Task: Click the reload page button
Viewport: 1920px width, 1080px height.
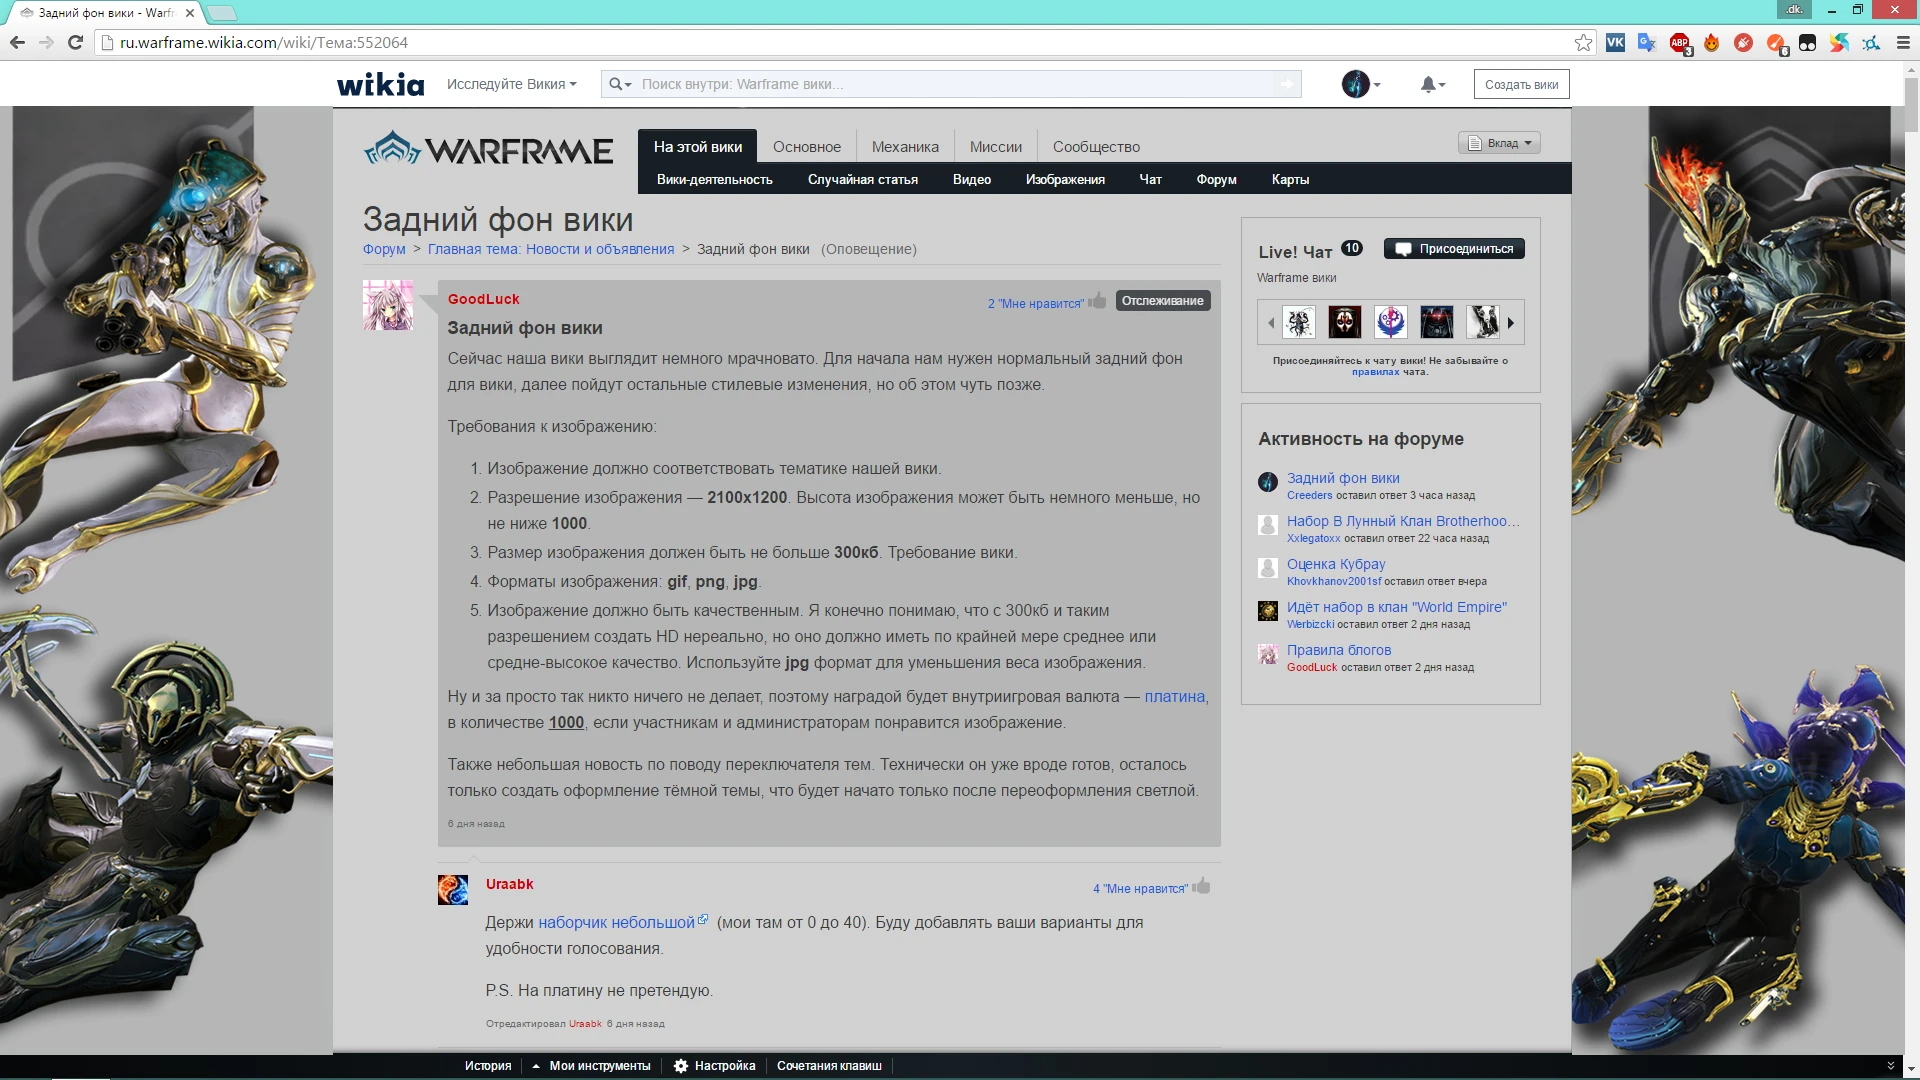Action: pos(75,43)
